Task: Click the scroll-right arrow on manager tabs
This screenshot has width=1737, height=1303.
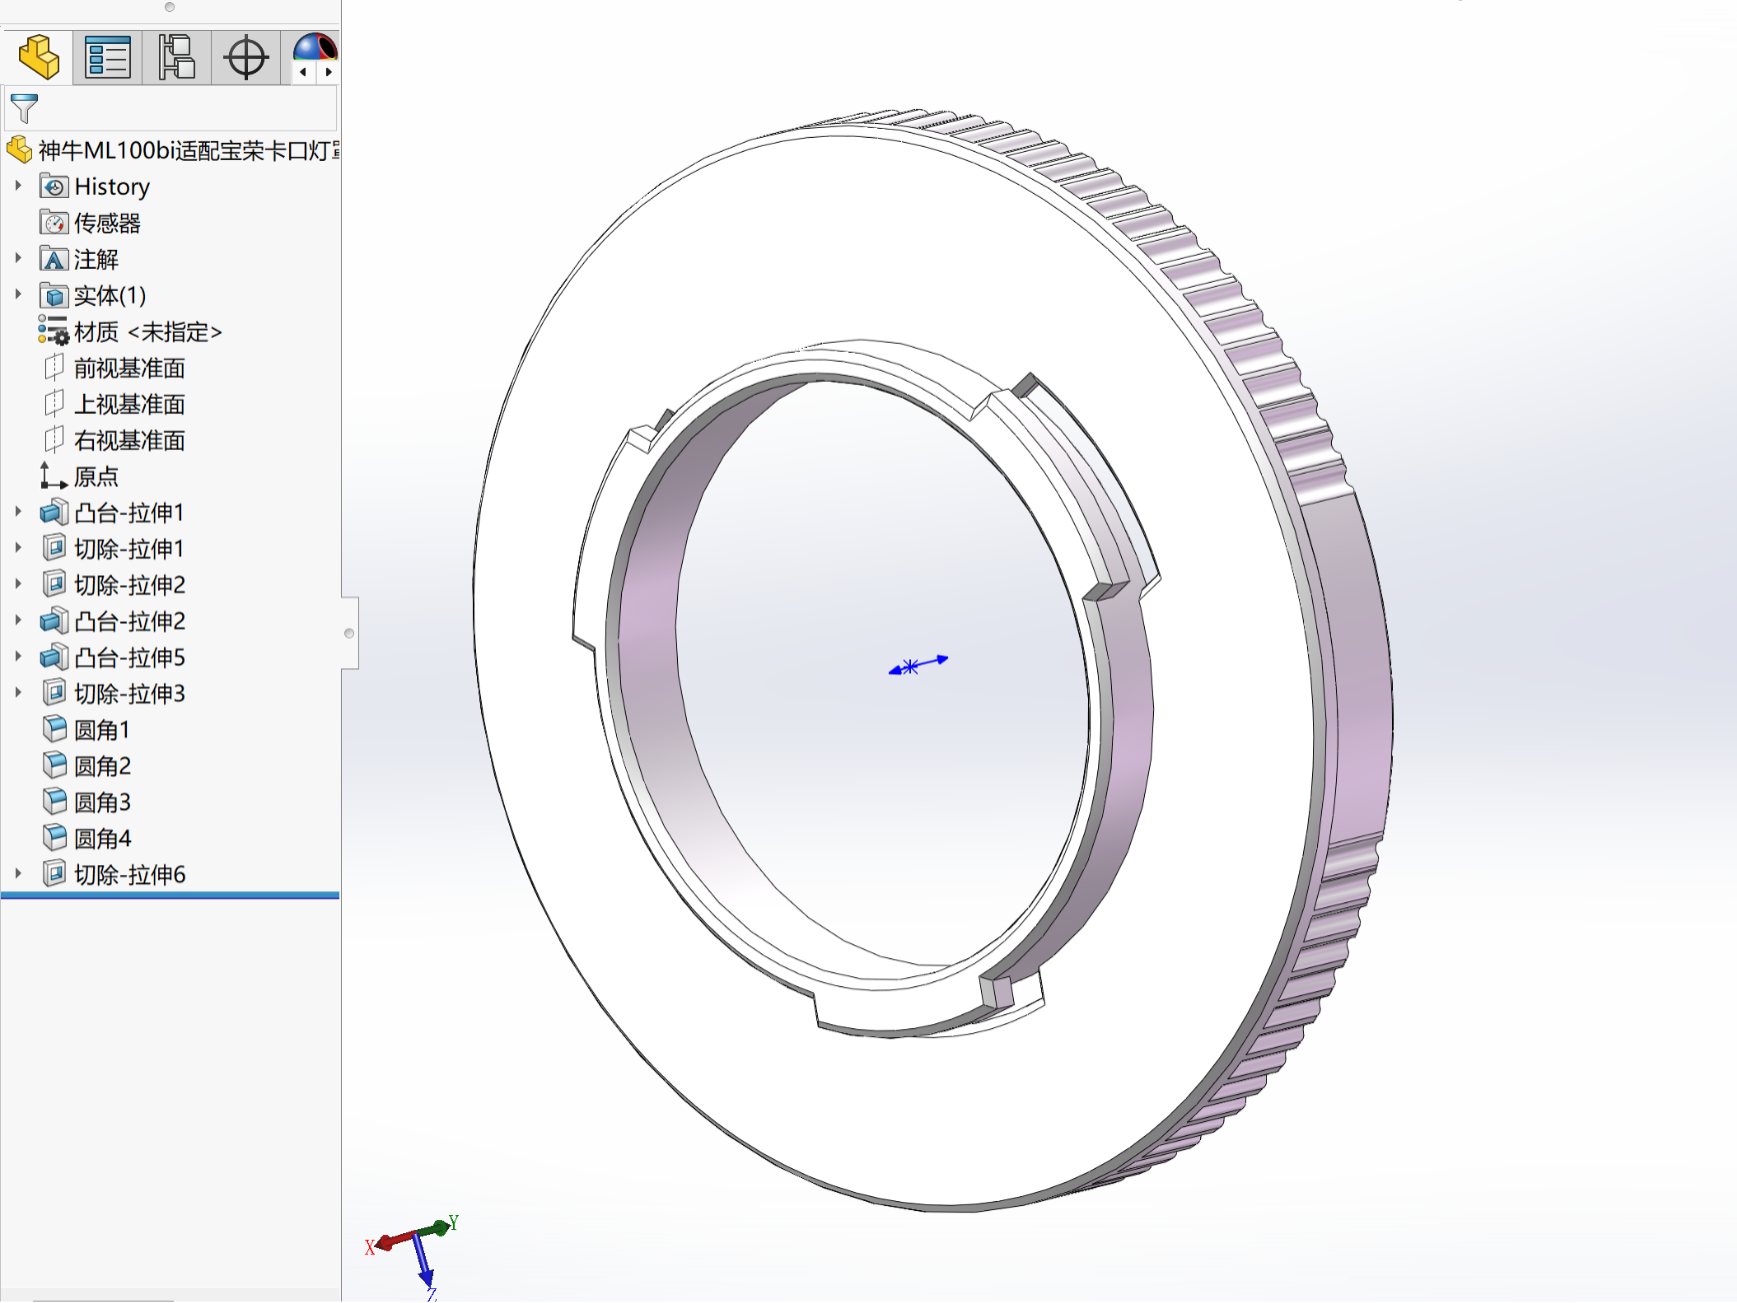Action: (328, 72)
